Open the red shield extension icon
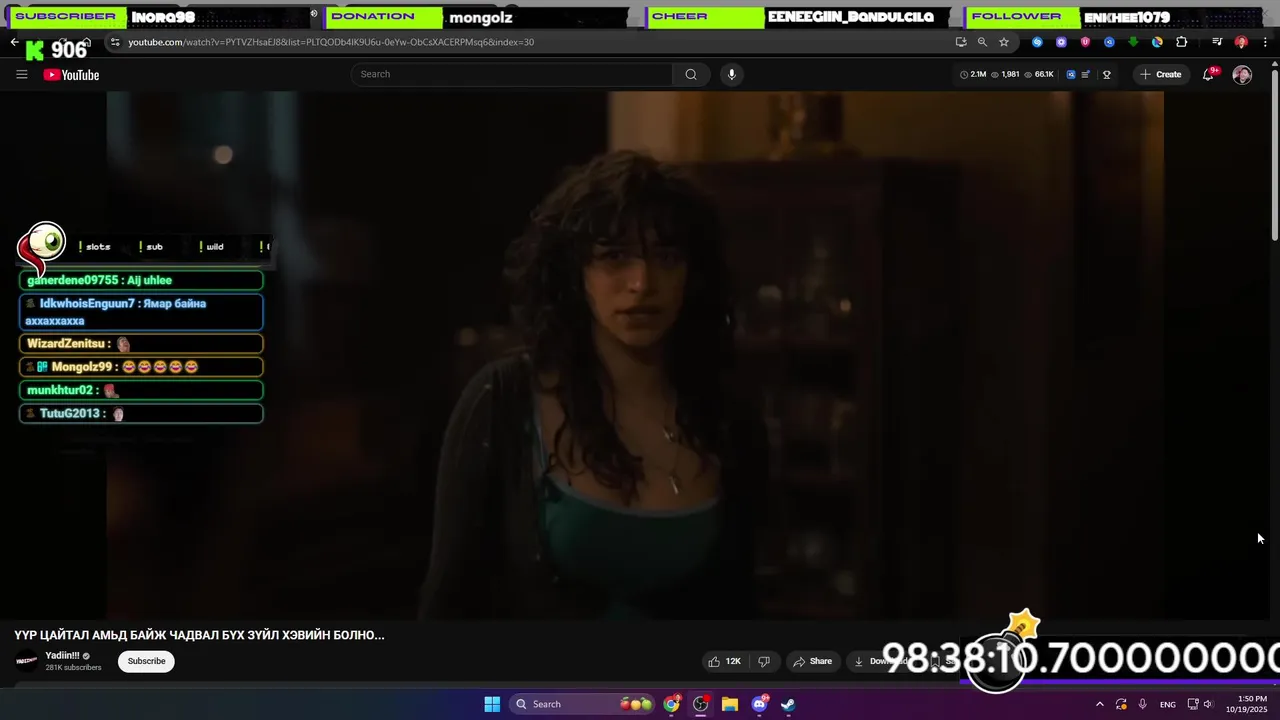 [x=1085, y=42]
